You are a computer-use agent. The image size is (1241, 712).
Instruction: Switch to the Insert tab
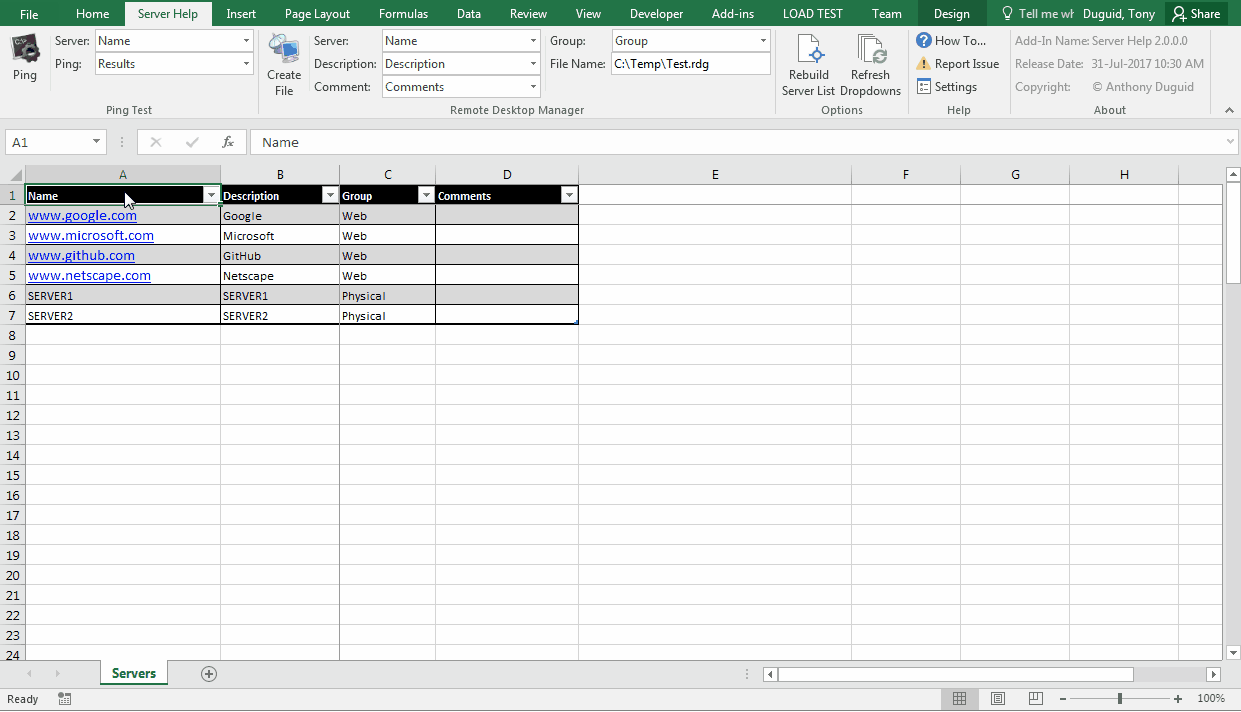241,14
